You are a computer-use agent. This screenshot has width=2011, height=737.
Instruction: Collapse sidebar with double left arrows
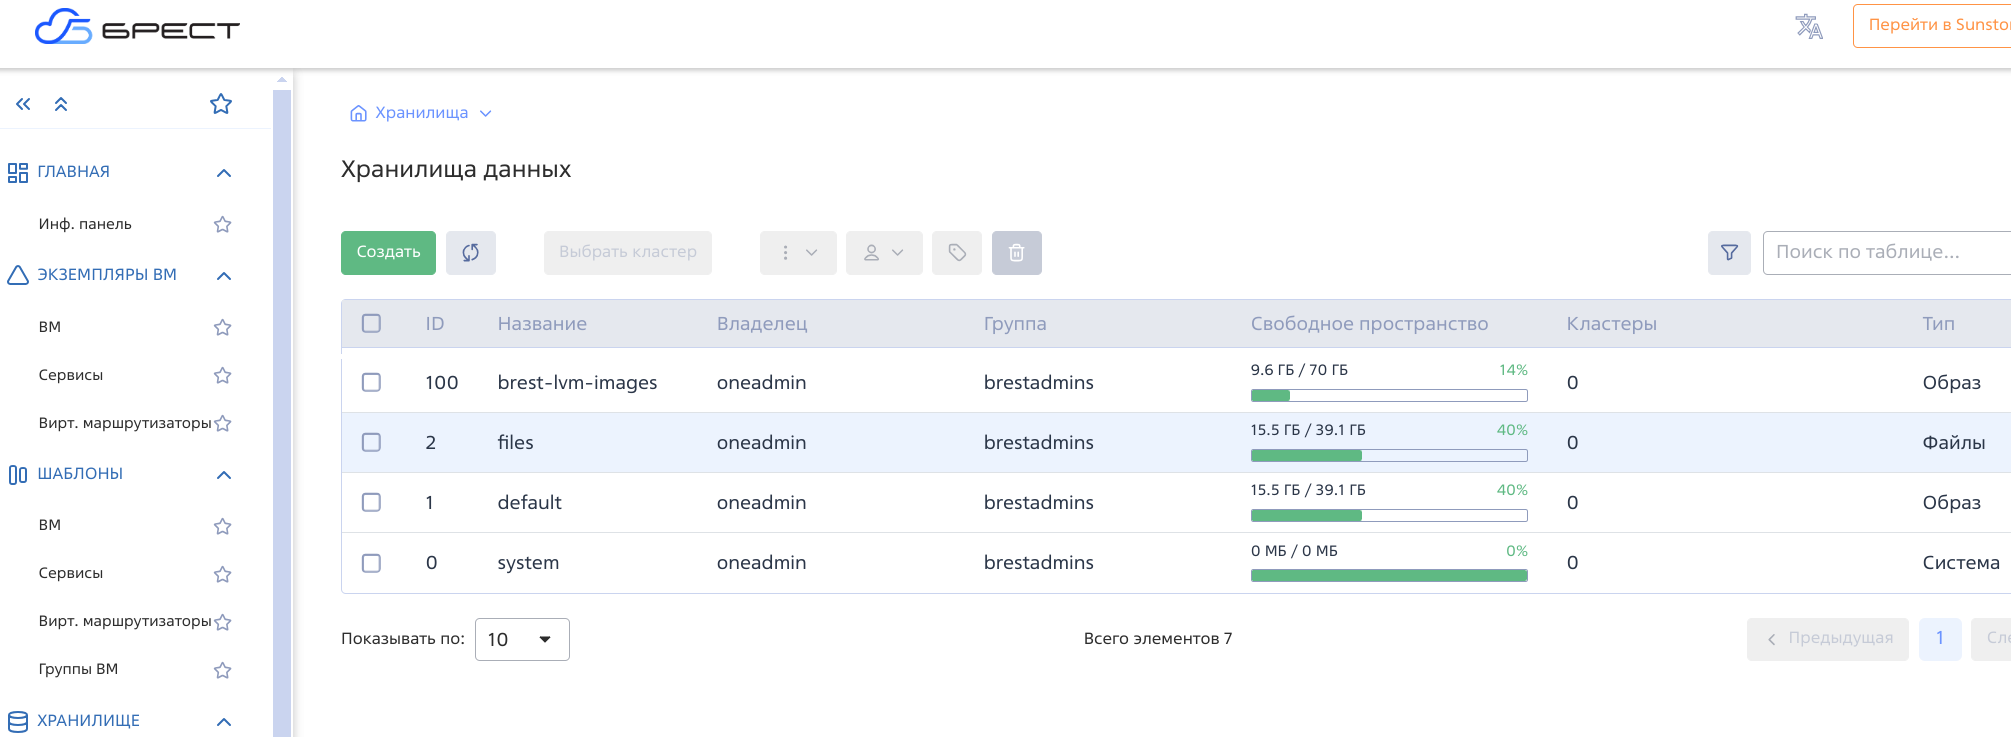click(x=23, y=104)
